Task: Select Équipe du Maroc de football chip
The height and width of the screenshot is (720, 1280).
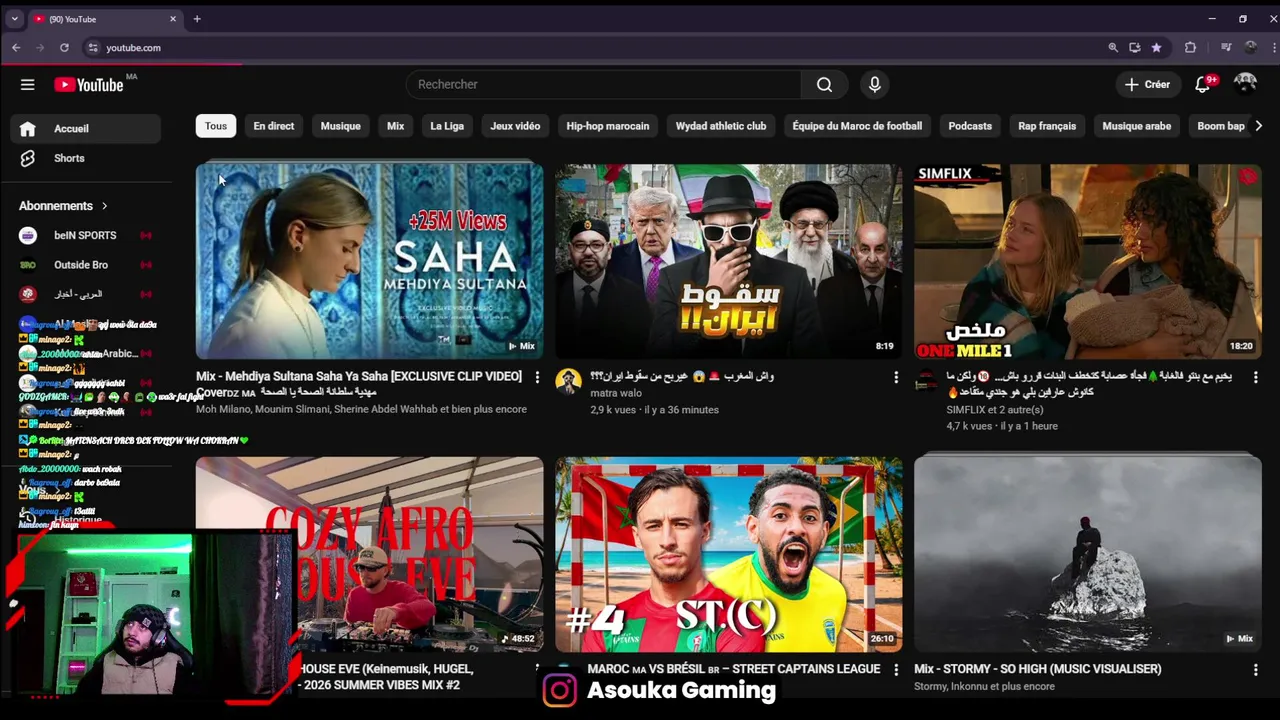Action: pos(857,126)
